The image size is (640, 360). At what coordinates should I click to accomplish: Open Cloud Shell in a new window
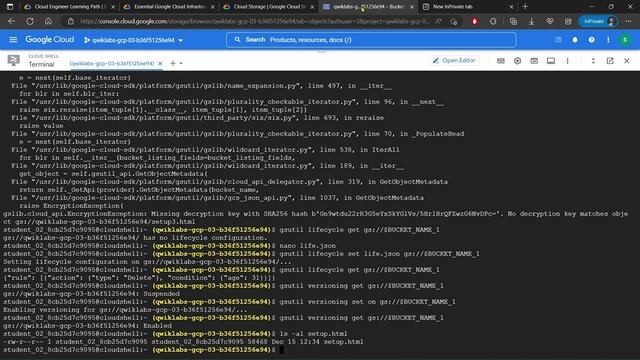coord(610,61)
